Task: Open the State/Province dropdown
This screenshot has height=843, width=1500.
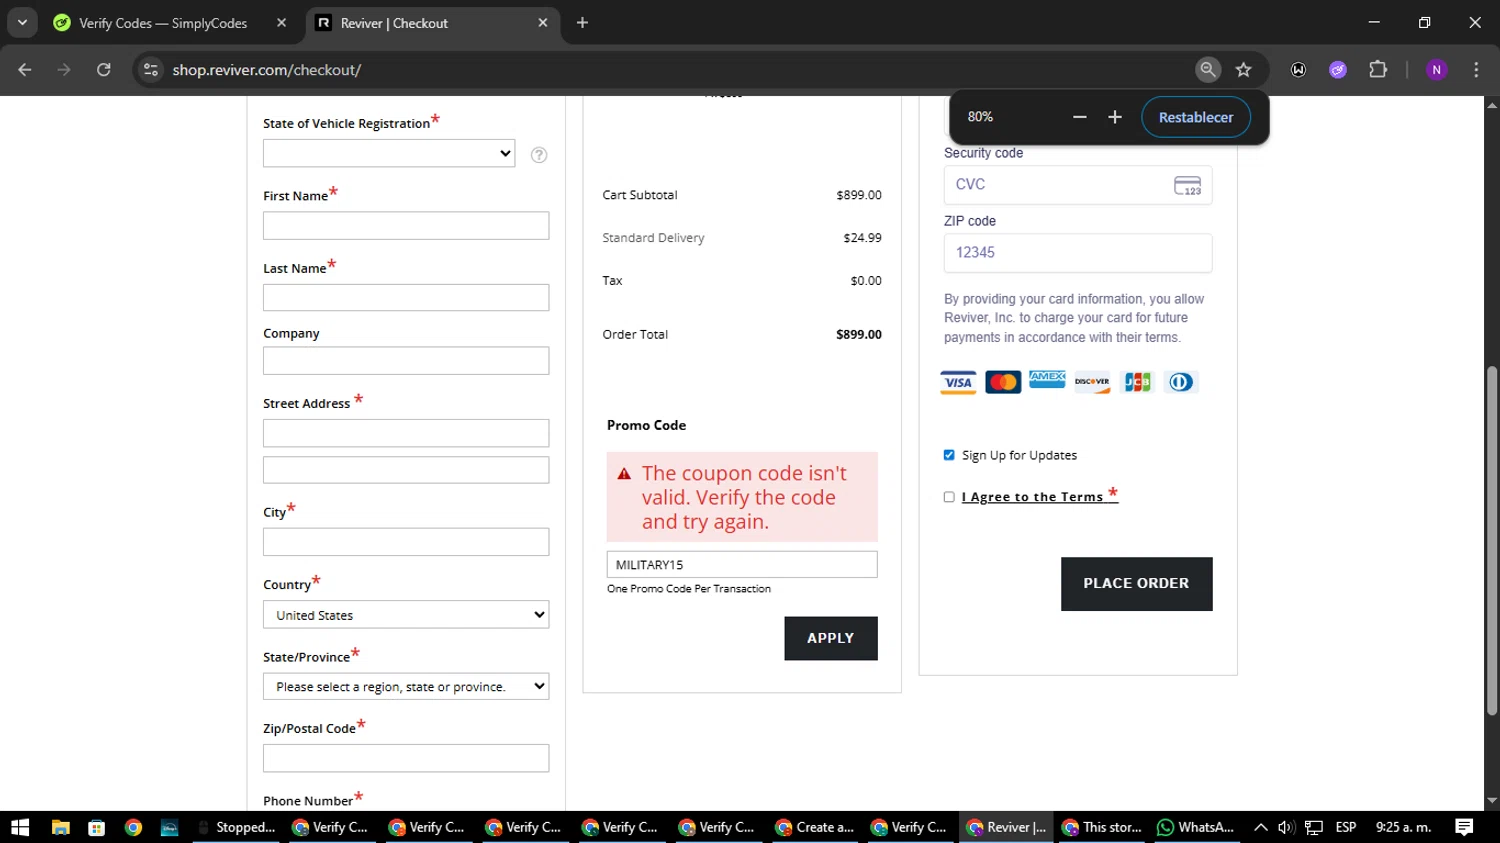Action: [x=406, y=686]
